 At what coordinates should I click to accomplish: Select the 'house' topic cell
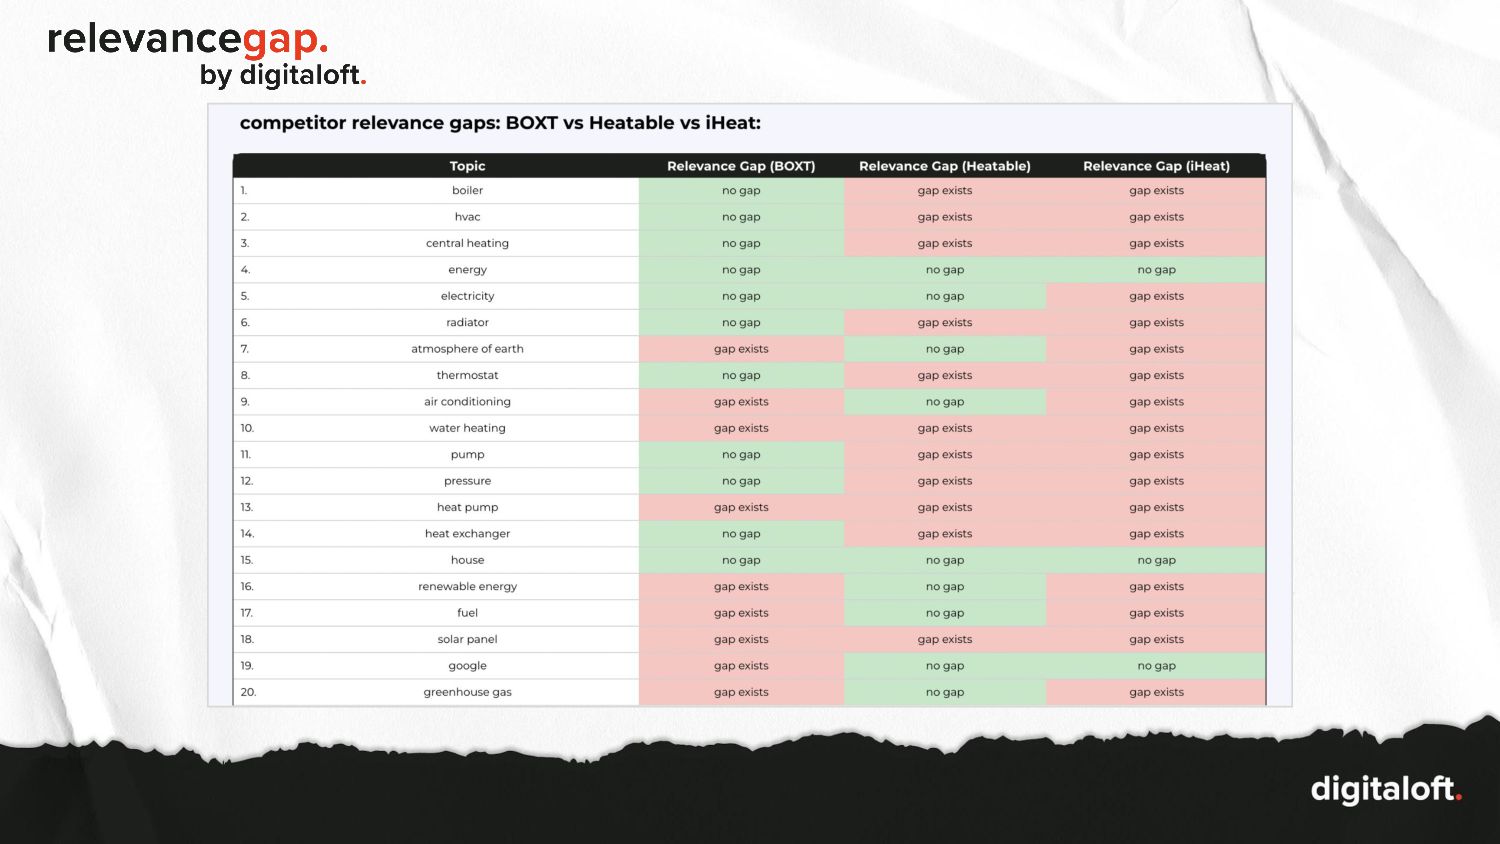[x=467, y=560]
